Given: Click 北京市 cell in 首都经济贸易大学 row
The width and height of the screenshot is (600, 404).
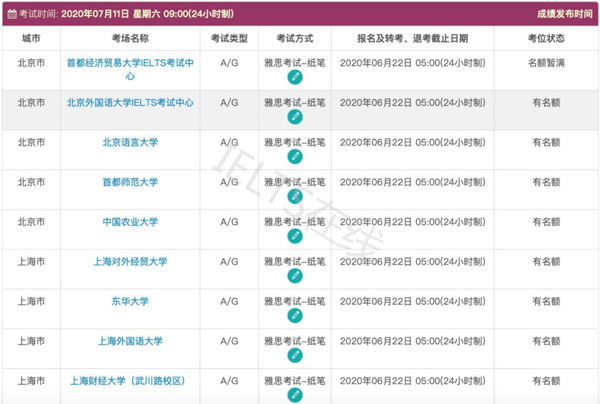Looking at the screenshot, I should point(31,63).
